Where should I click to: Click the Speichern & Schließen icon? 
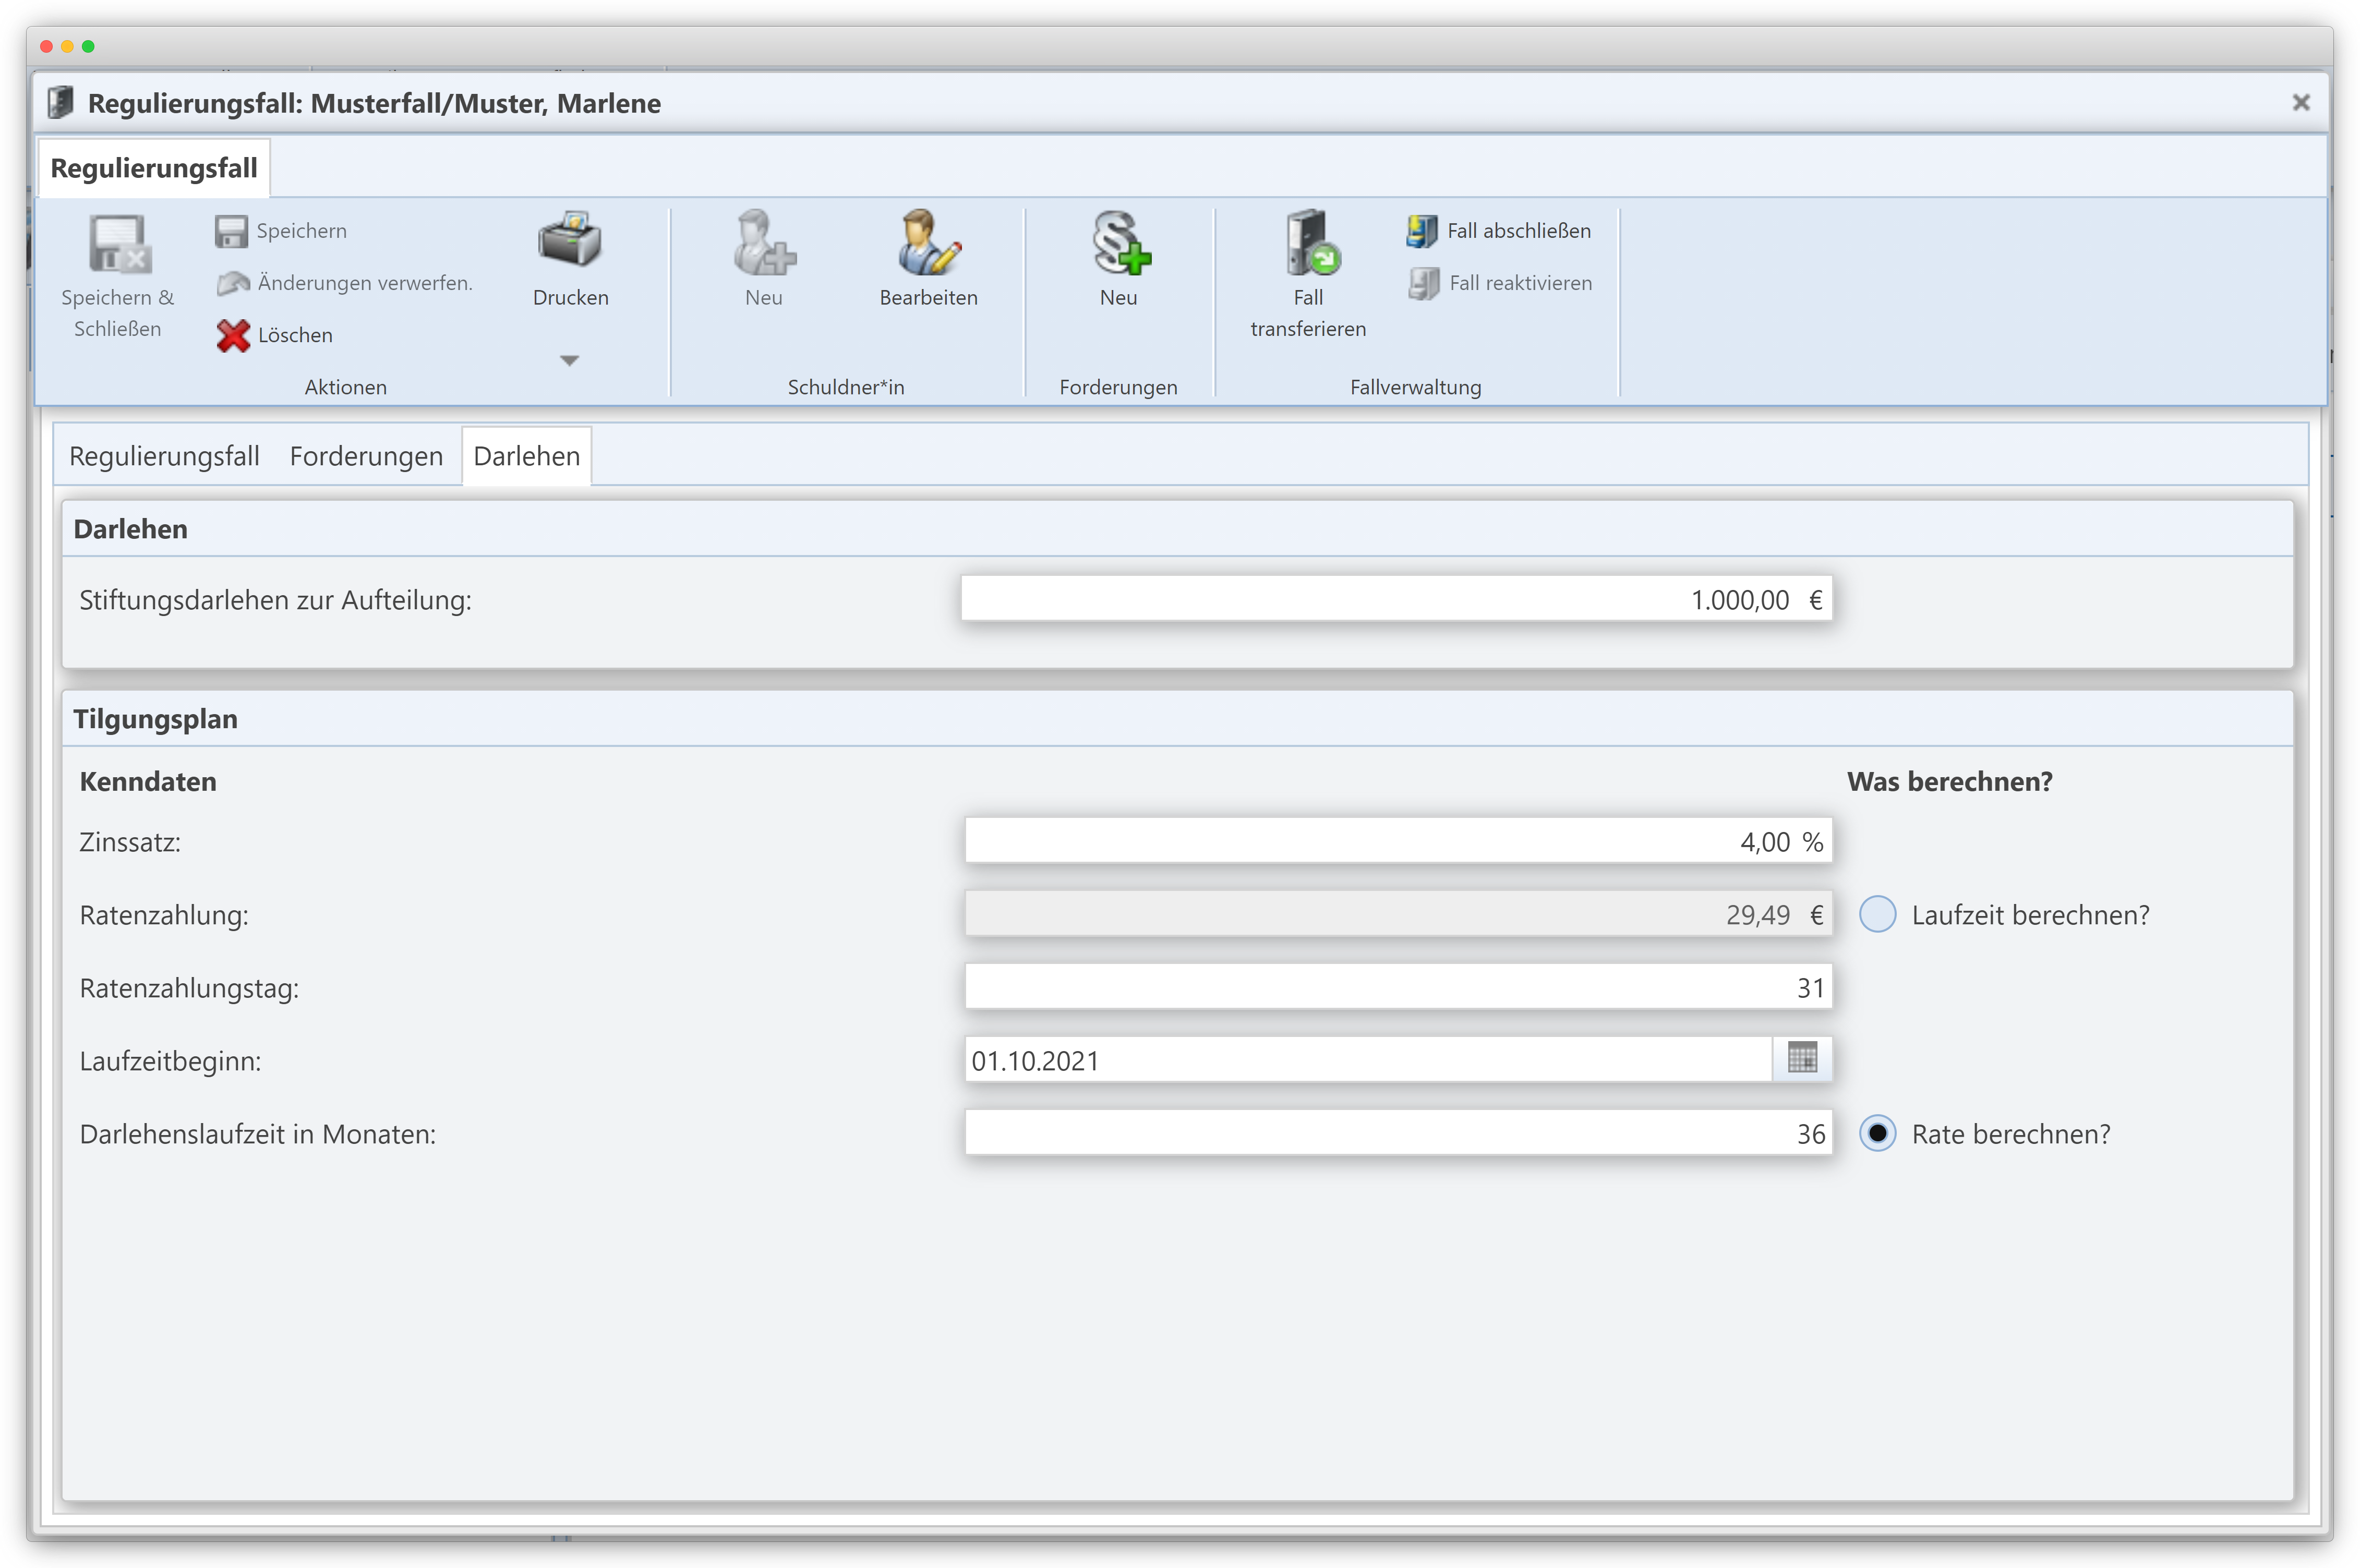coord(118,245)
